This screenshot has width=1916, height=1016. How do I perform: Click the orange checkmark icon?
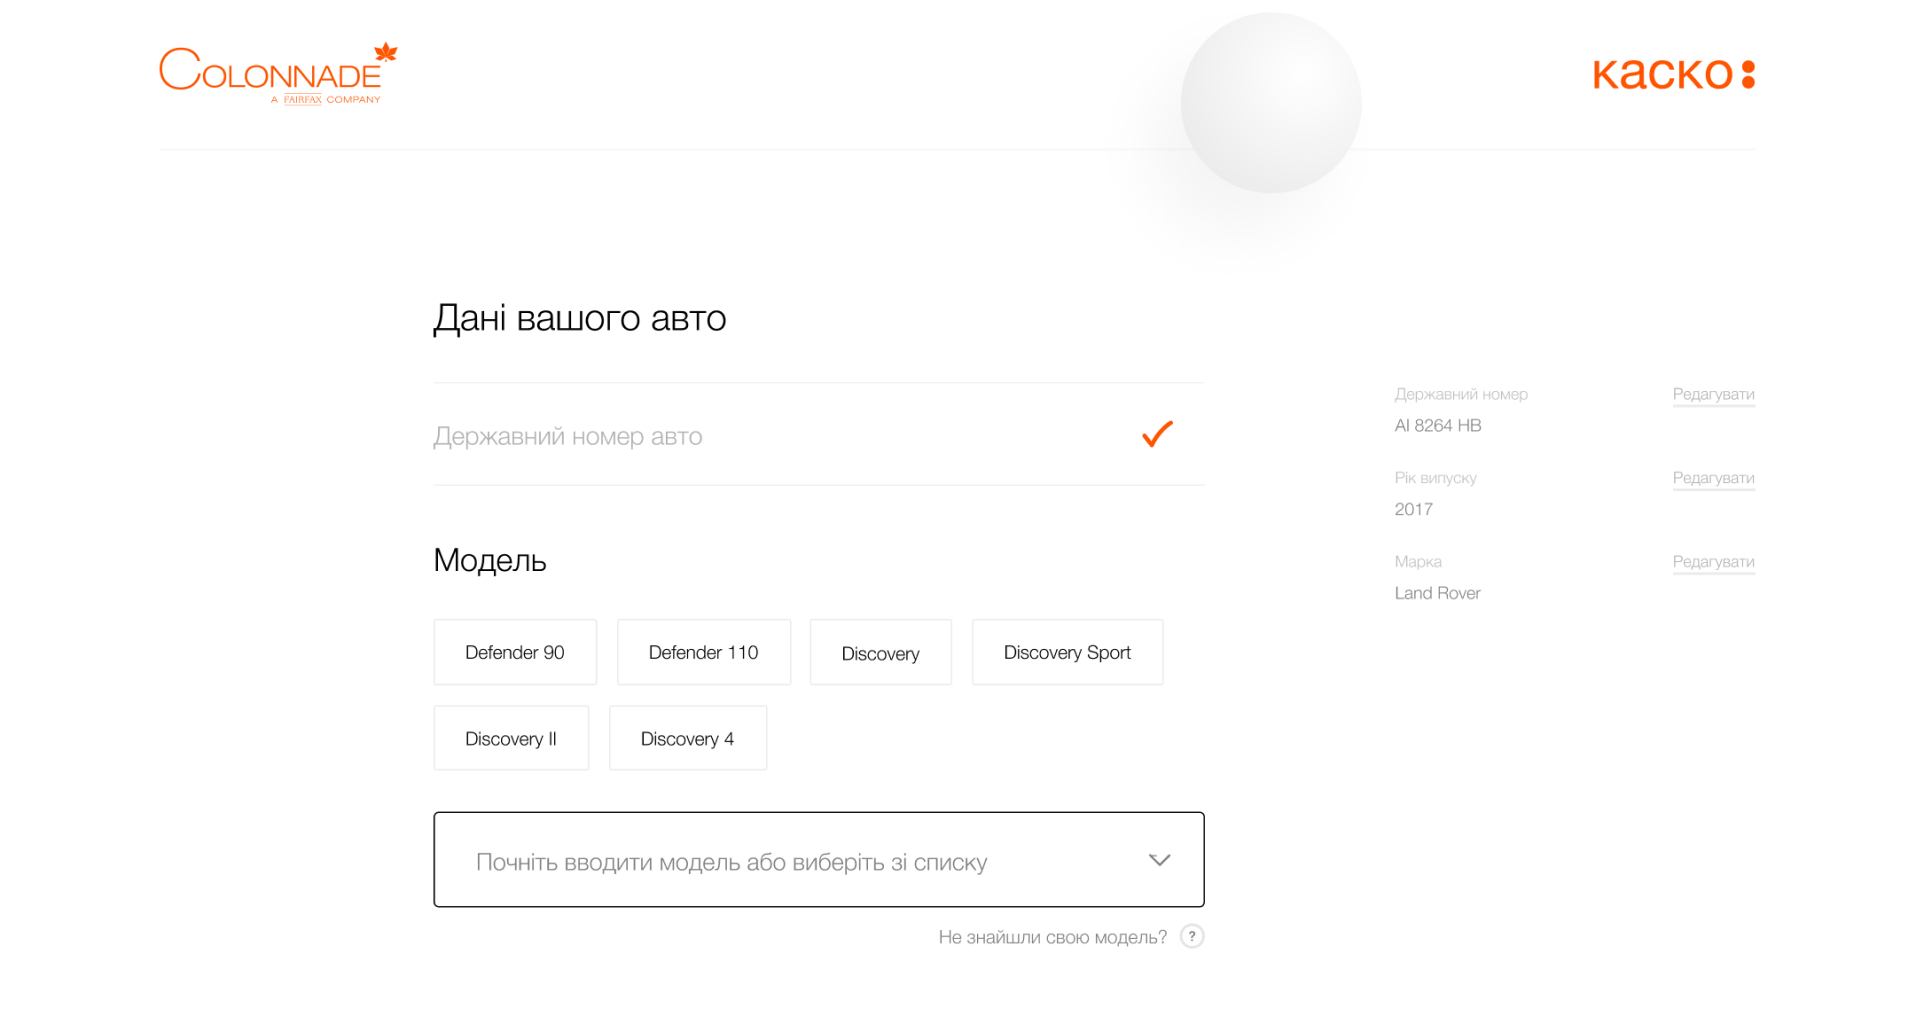pos(1157,434)
